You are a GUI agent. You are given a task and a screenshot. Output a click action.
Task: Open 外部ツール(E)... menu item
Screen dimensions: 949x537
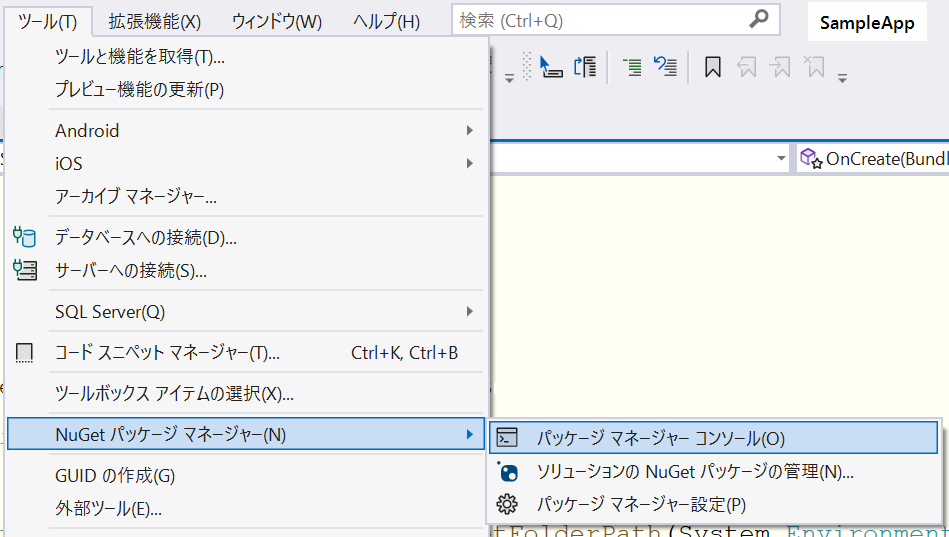[x=245, y=508]
